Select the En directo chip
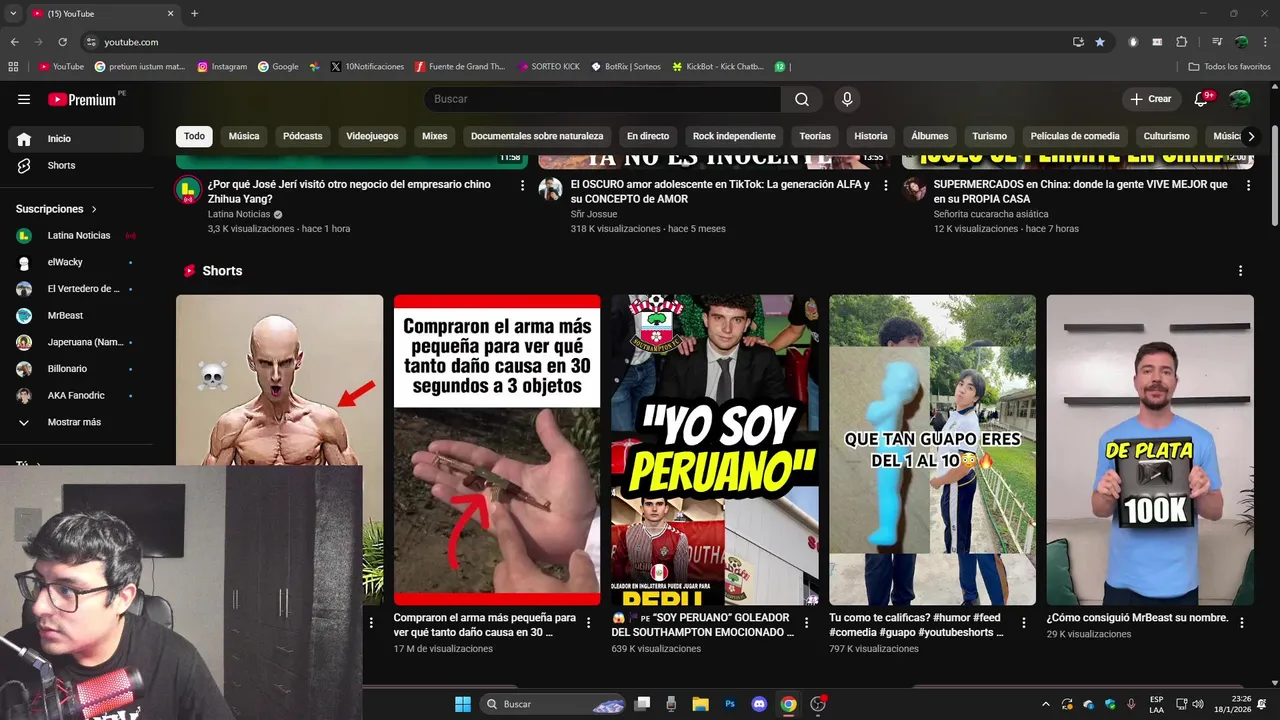This screenshot has height=720, width=1280. [648, 136]
